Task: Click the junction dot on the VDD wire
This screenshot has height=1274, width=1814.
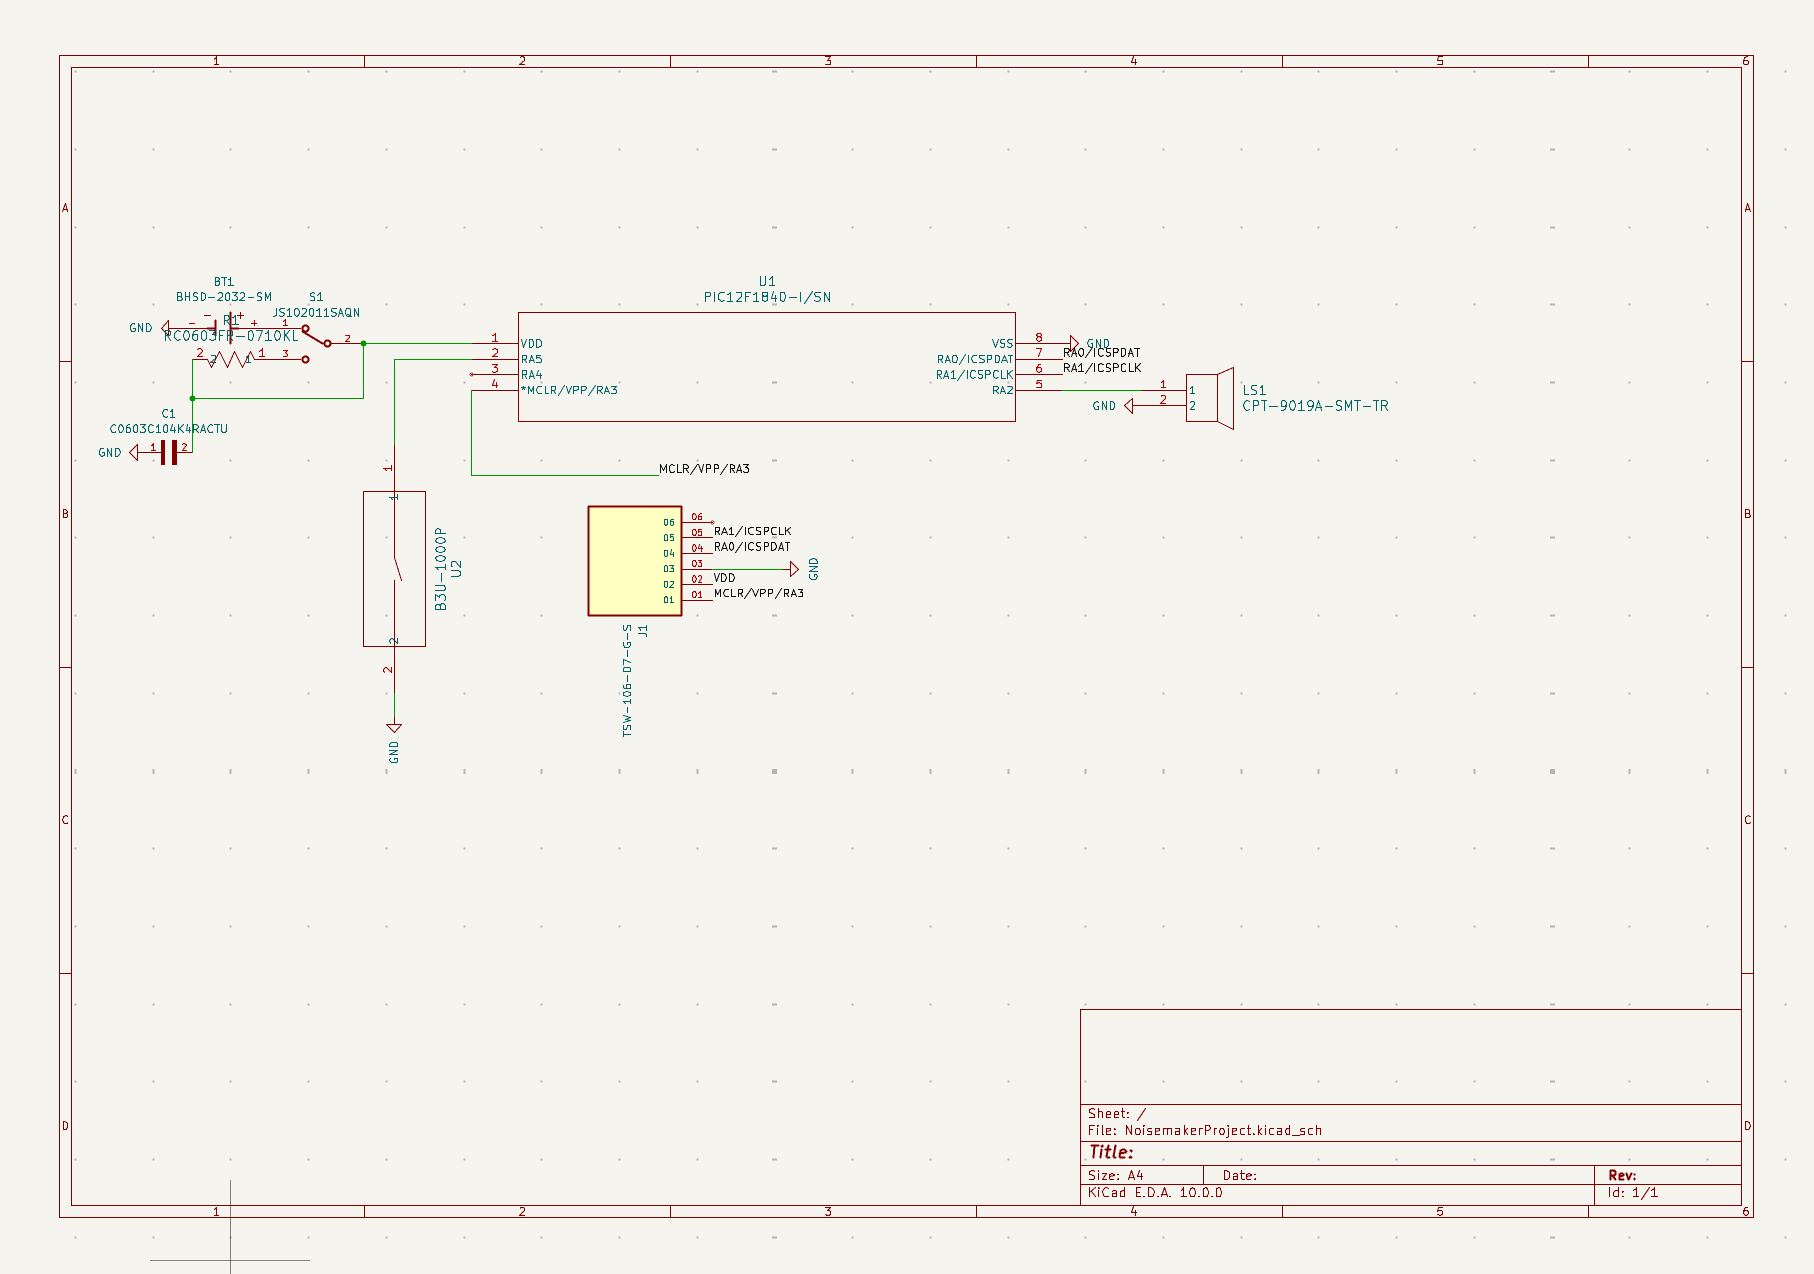Action: click(363, 344)
